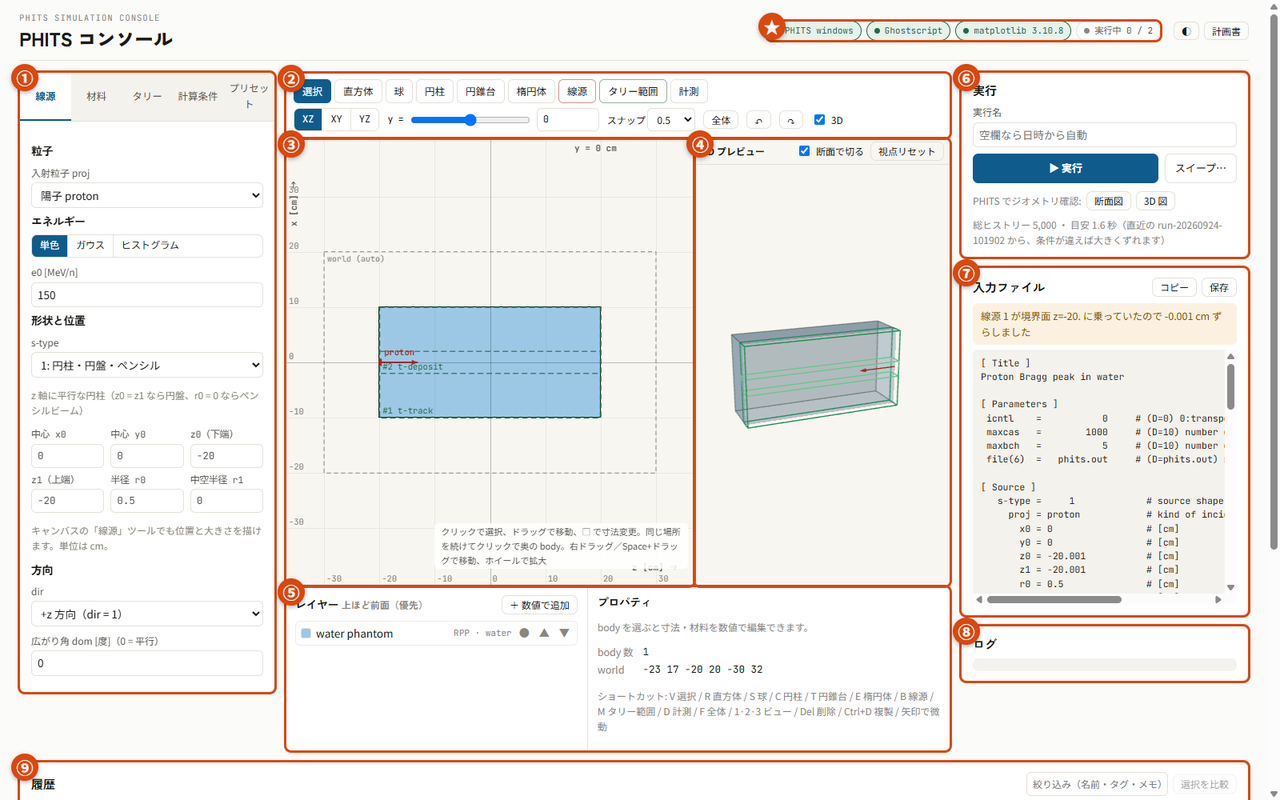
Task: Click the + 数値で追加 button
Action: (540, 605)
